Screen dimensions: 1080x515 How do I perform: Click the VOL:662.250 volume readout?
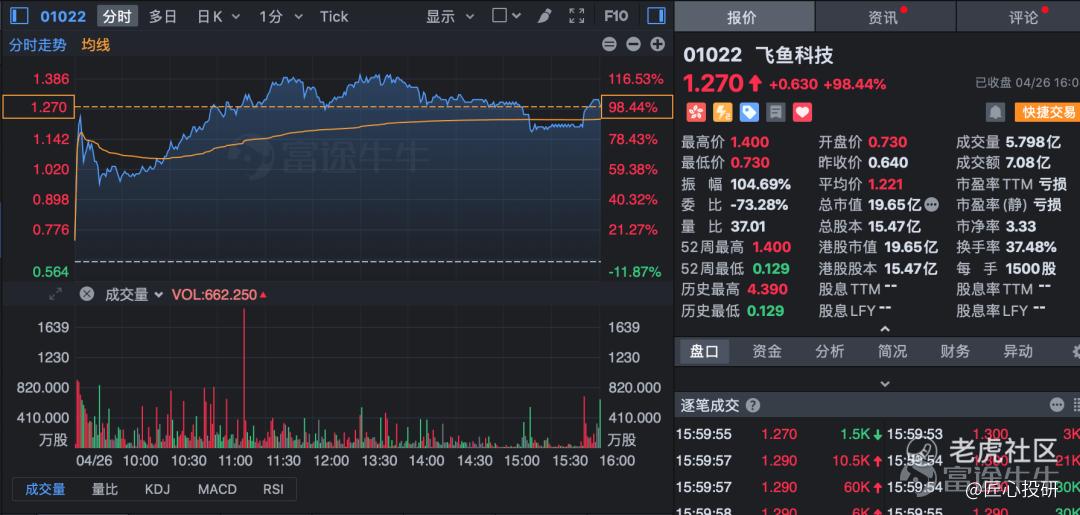click(x=219, y=295)
